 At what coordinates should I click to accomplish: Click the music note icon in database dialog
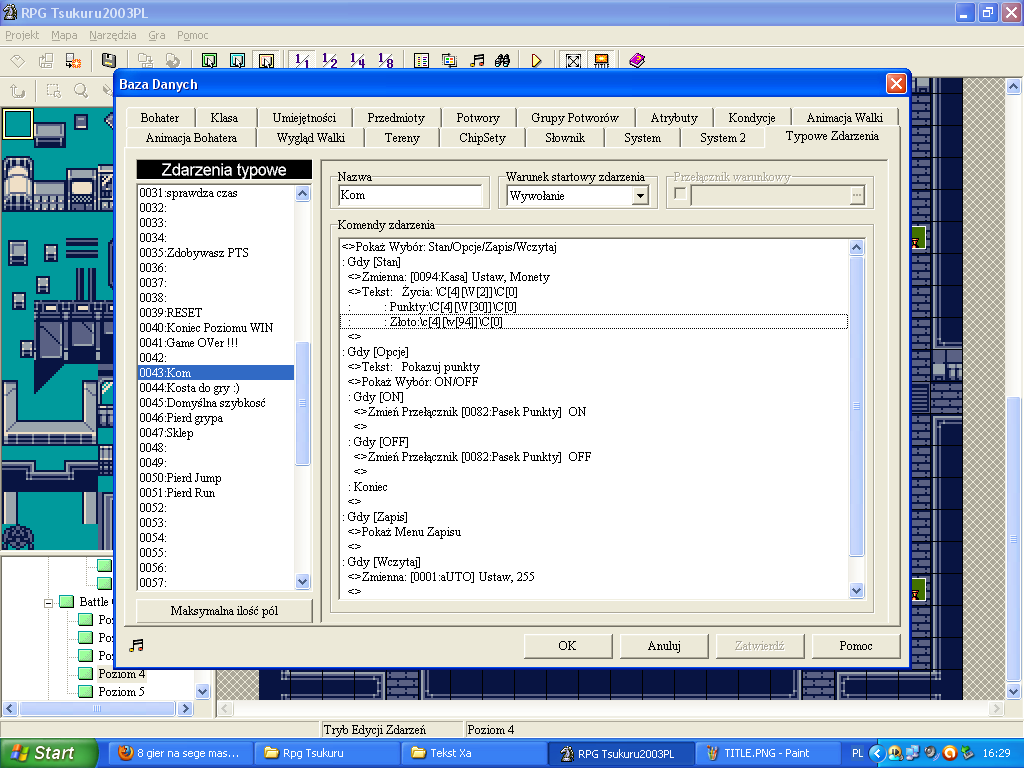click(x=136, y=645)
